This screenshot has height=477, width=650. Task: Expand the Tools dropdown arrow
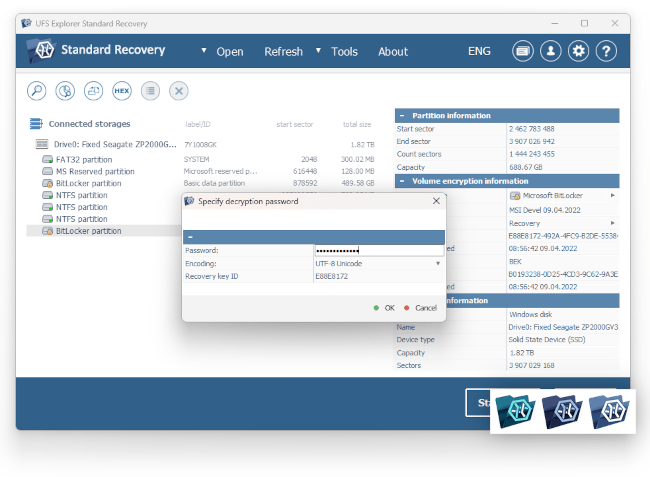pos(318,50)
